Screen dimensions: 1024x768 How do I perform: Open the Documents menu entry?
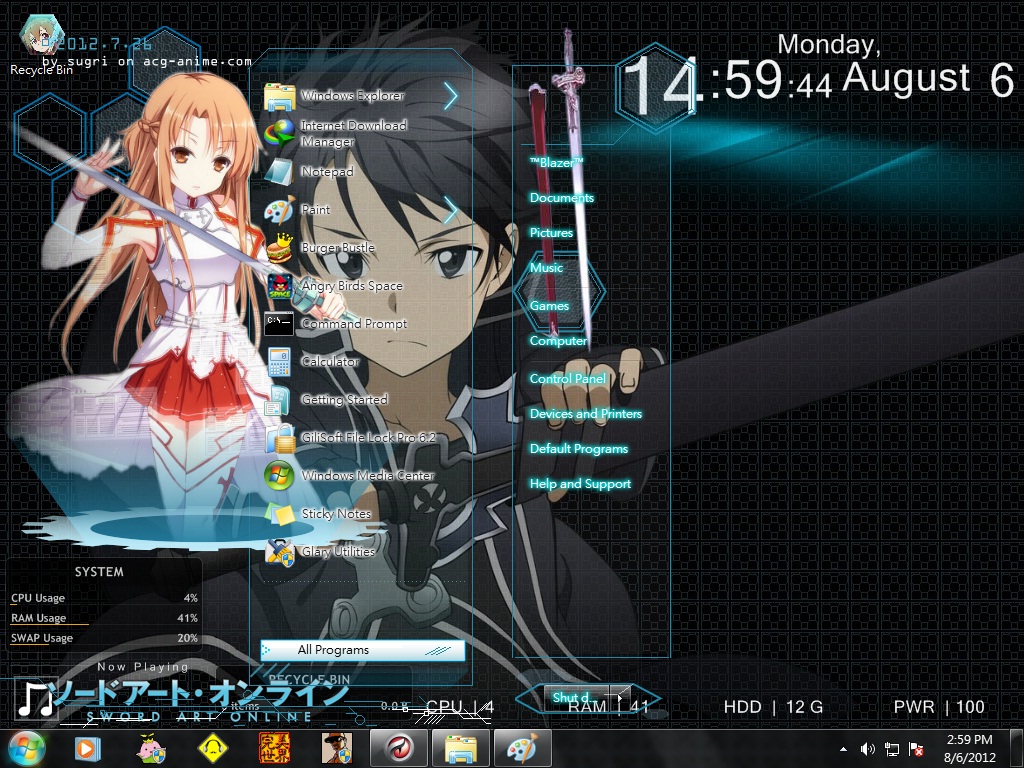(562, 199)
